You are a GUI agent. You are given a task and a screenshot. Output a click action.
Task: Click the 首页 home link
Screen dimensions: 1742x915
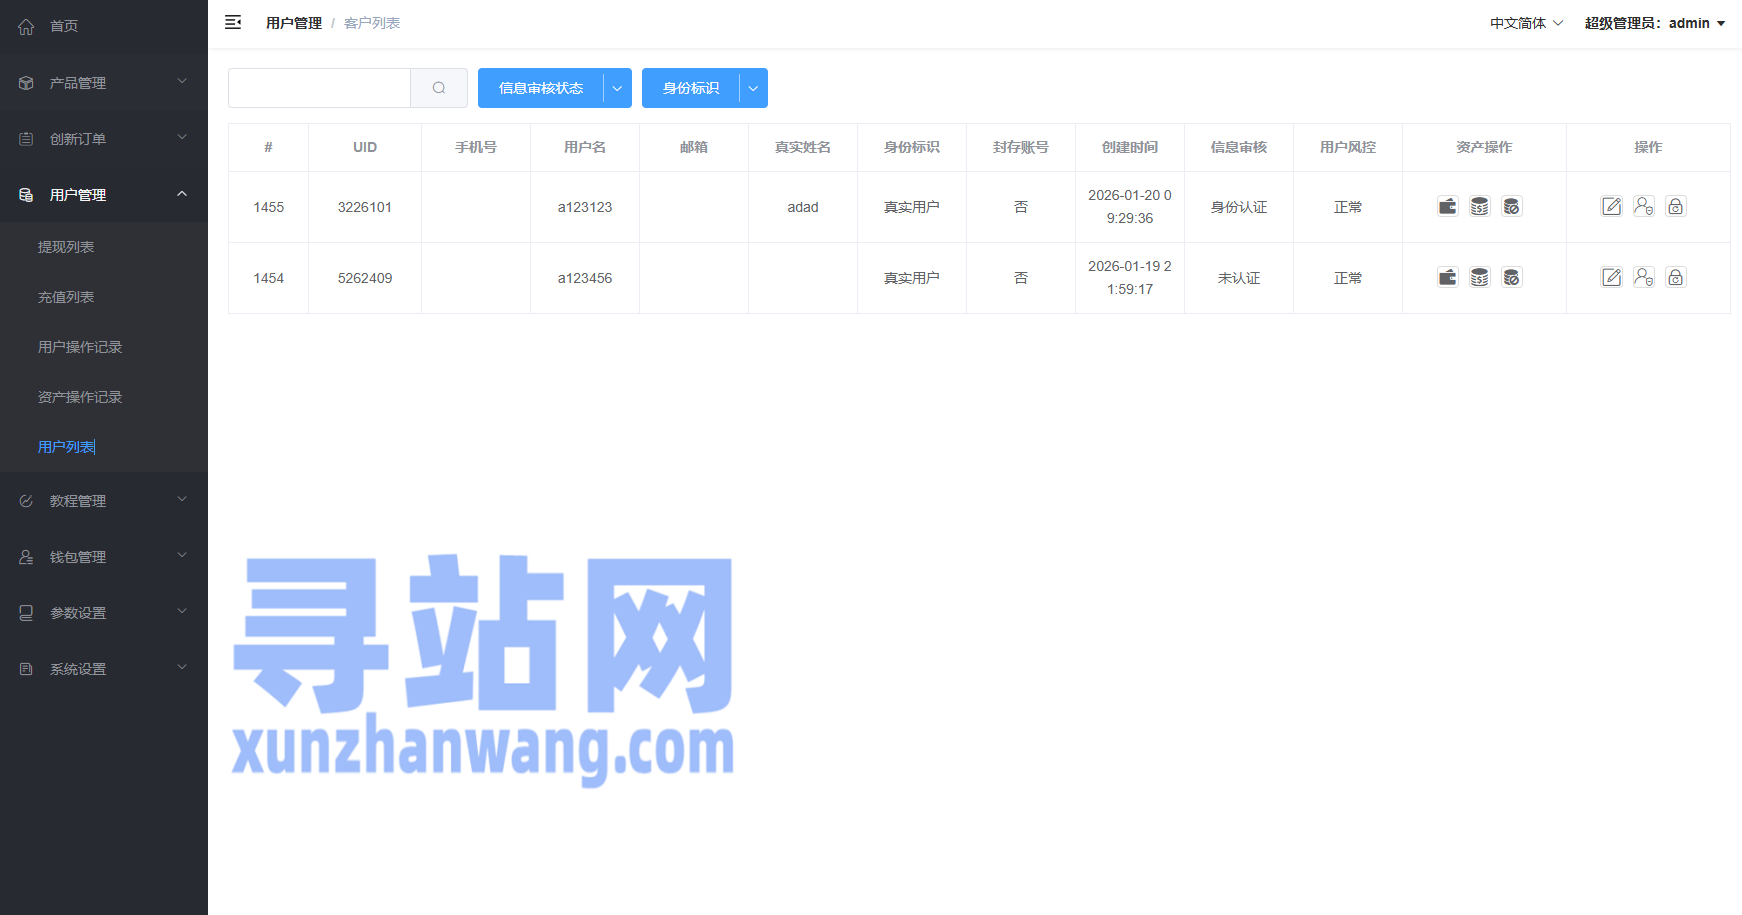64,26
